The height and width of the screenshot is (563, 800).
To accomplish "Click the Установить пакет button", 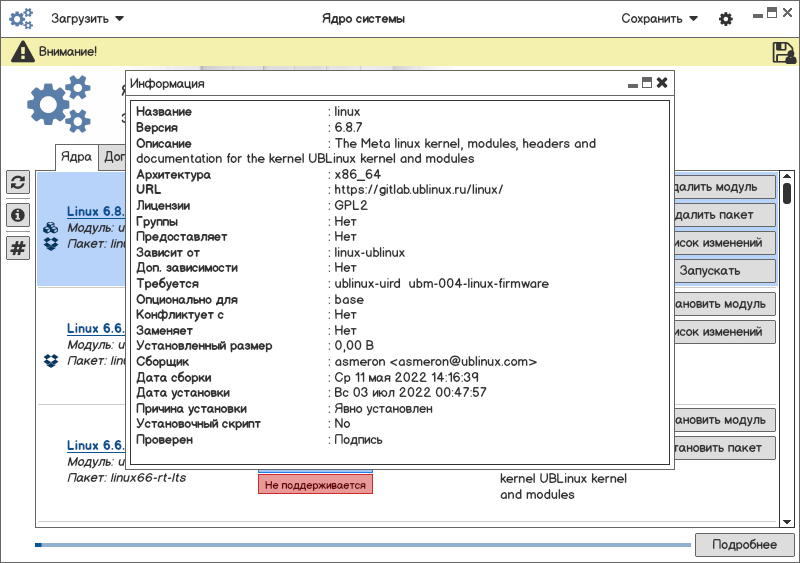I will [725, 448].
